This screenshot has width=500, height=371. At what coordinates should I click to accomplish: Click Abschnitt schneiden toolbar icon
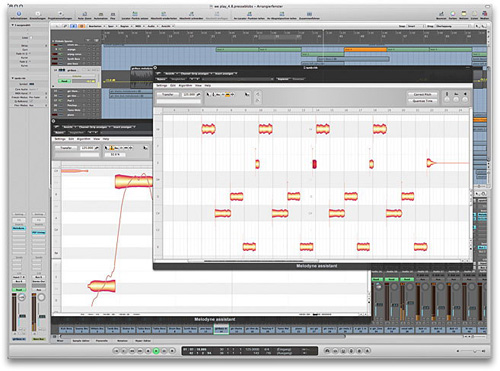pos(191,14)
